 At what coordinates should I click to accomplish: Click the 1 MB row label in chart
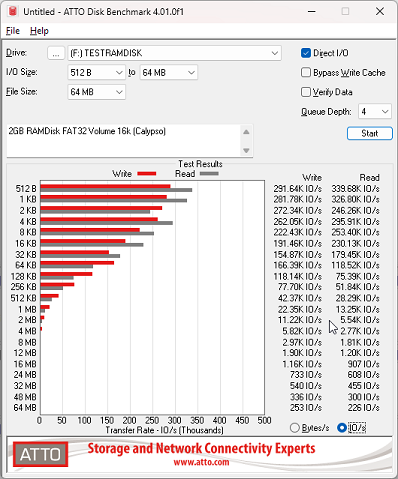click(x=27, y=309)
